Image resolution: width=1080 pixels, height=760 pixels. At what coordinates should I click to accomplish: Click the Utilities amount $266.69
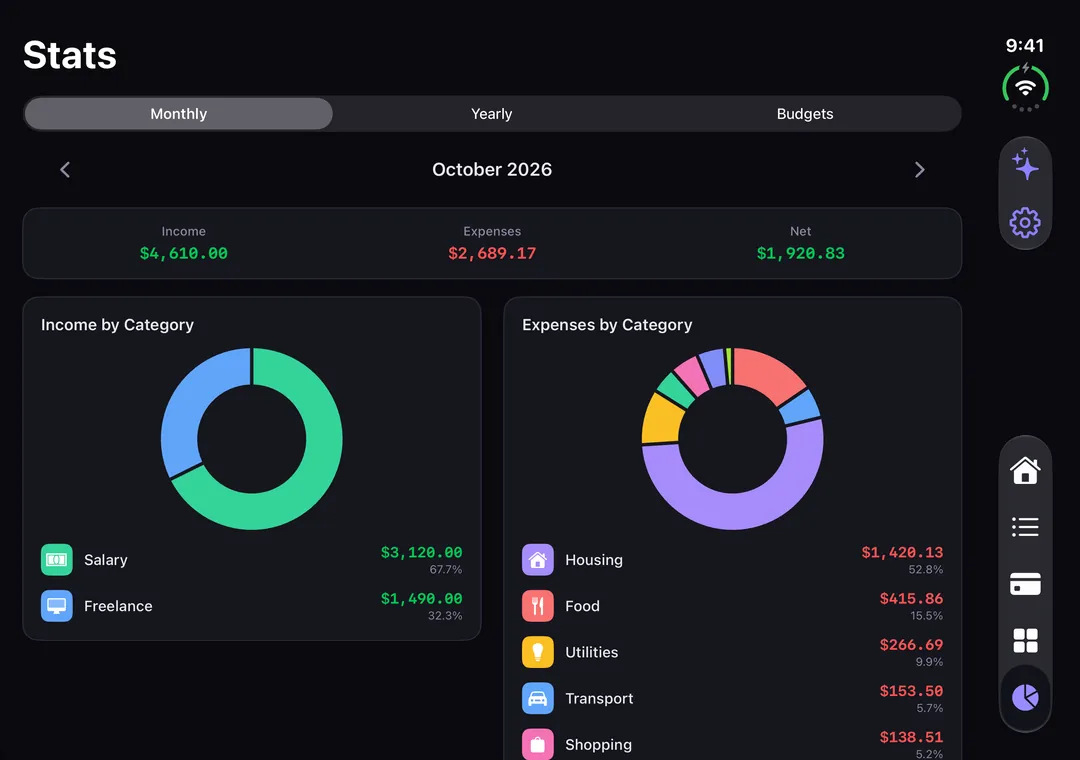pyautogui.click(x=911, y=645)
